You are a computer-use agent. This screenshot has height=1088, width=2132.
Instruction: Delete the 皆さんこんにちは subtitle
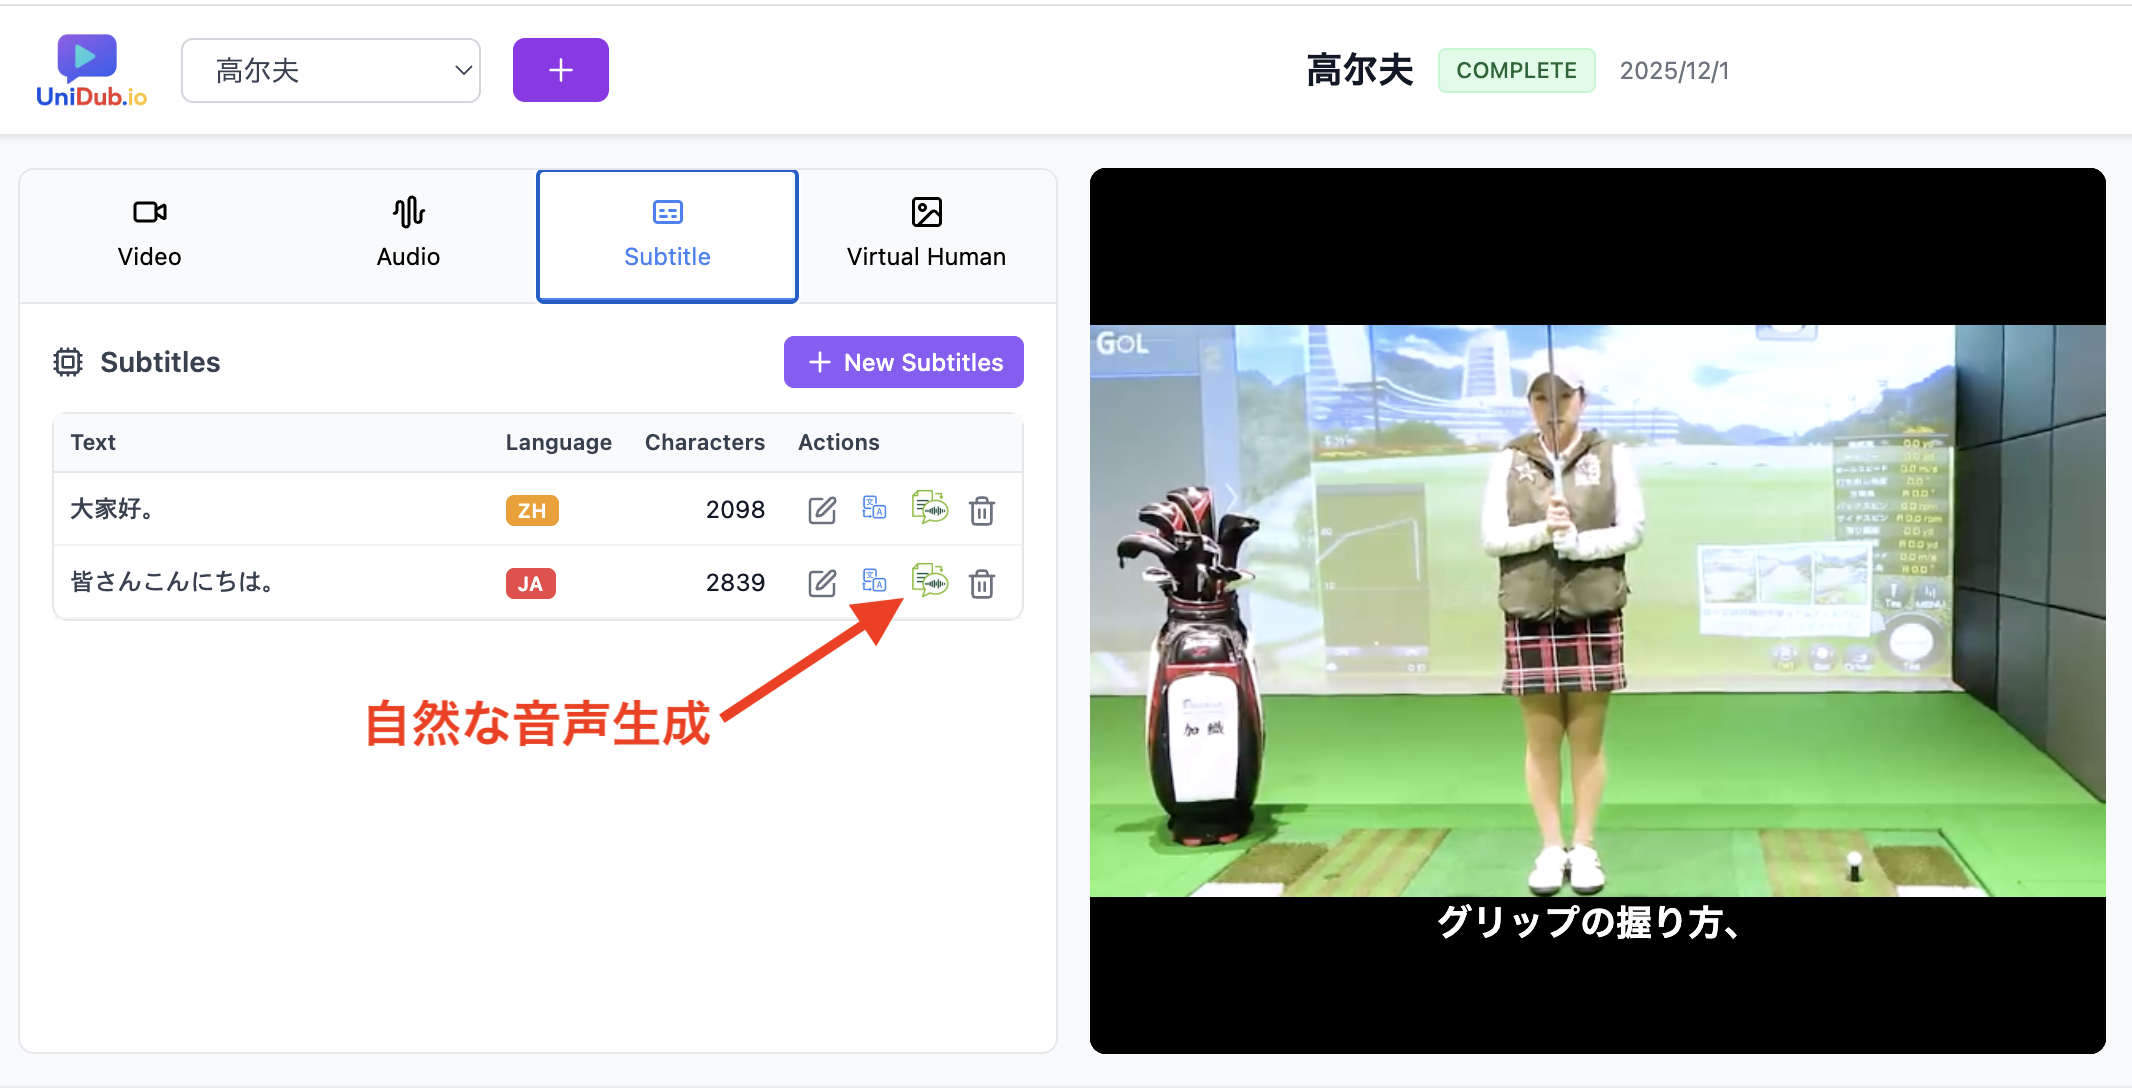(x=983, y=583)
